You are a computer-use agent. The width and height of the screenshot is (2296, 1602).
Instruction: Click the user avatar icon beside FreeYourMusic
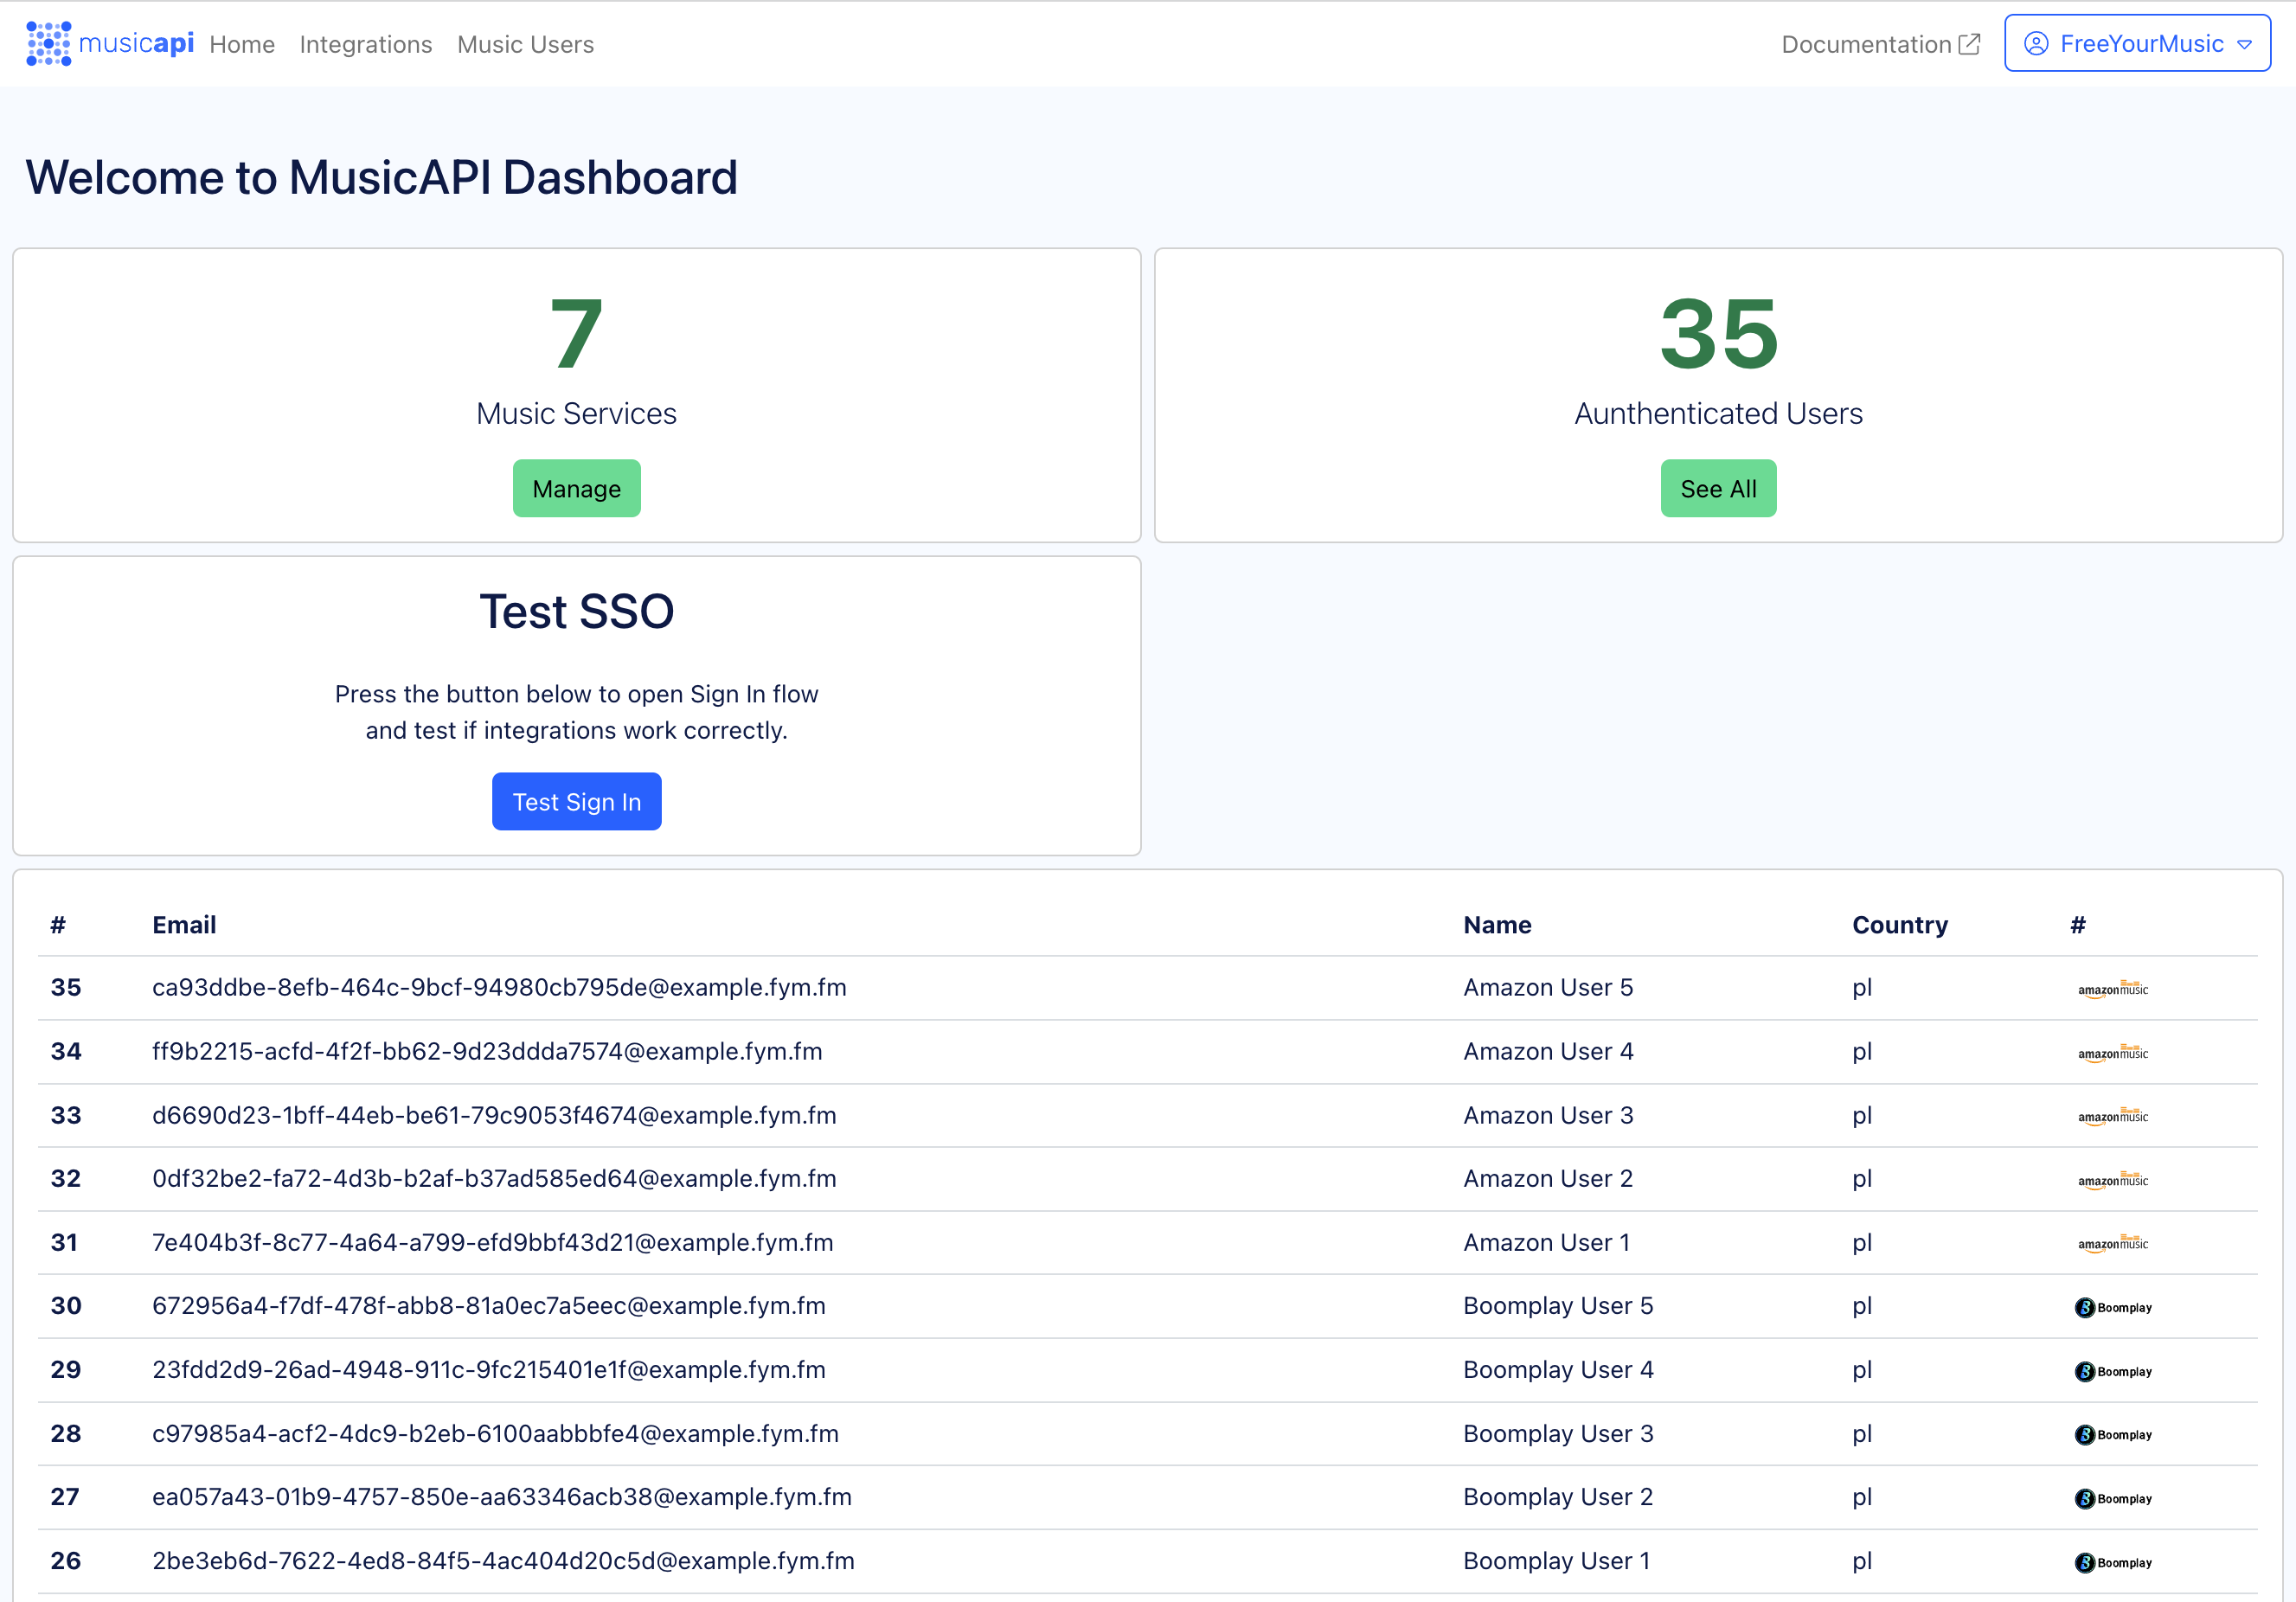click(x=2036, y=43)
